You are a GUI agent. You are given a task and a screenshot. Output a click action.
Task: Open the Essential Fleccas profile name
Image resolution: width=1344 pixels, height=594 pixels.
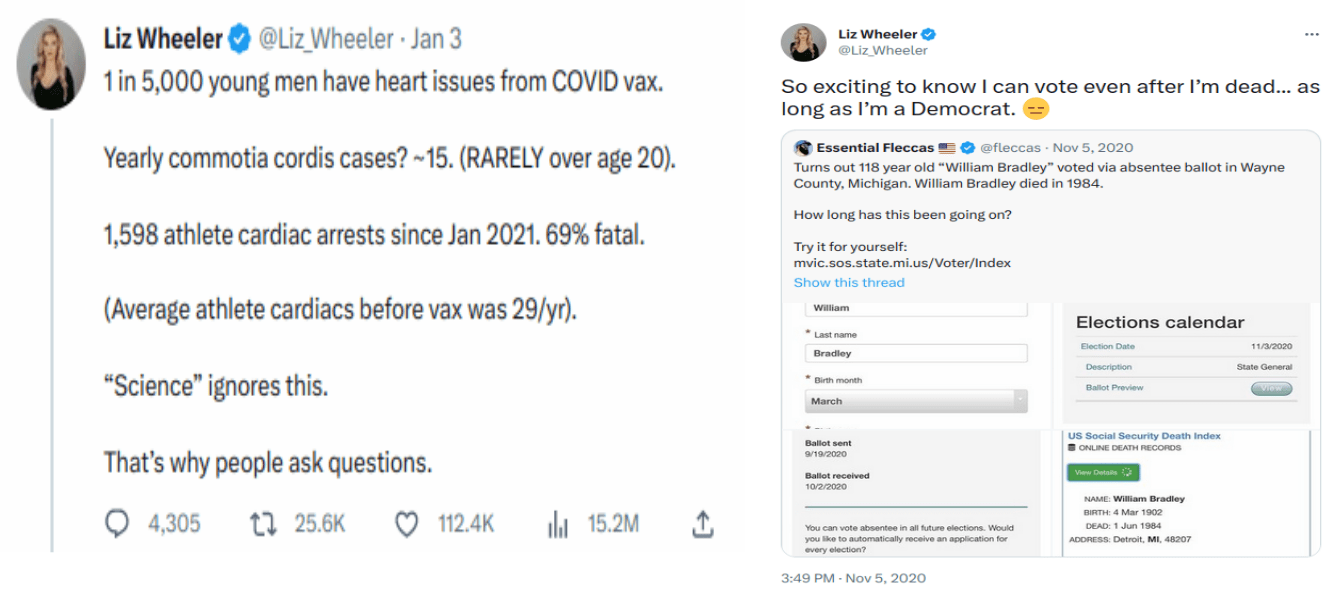pos(876,148)
